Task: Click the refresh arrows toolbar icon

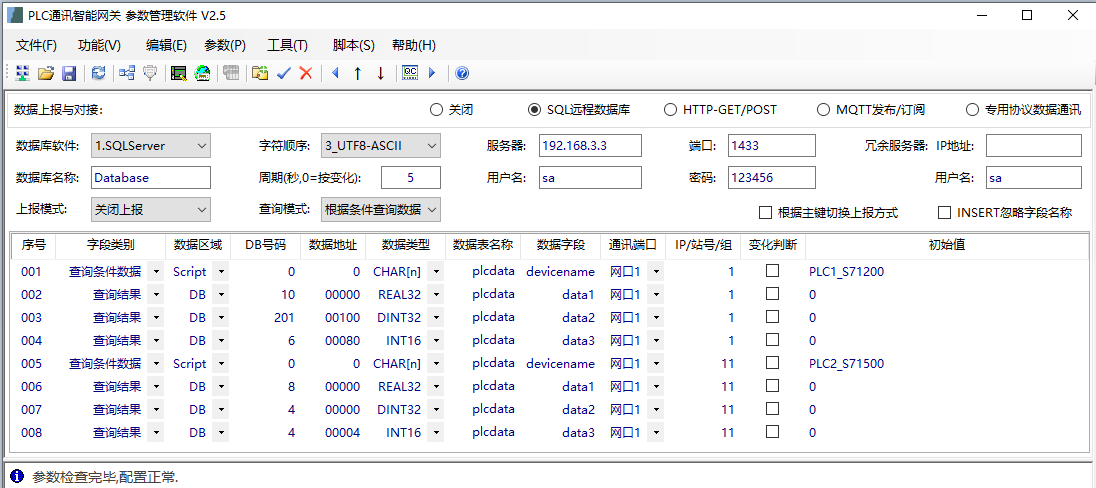Action: [98, 73]
